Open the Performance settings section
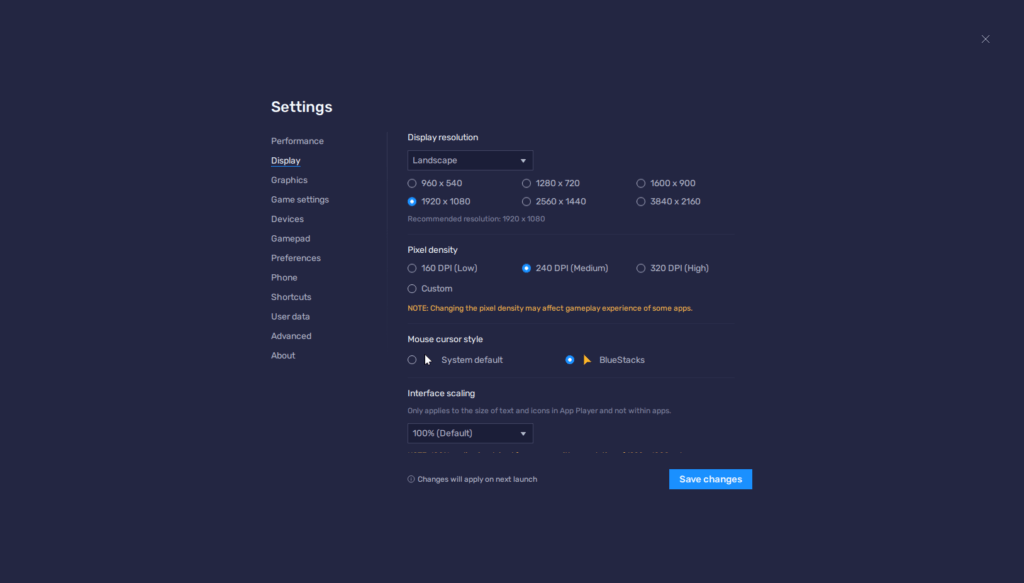The height and width of the screenshot is (583, 1024). click(x=297, y=141)
